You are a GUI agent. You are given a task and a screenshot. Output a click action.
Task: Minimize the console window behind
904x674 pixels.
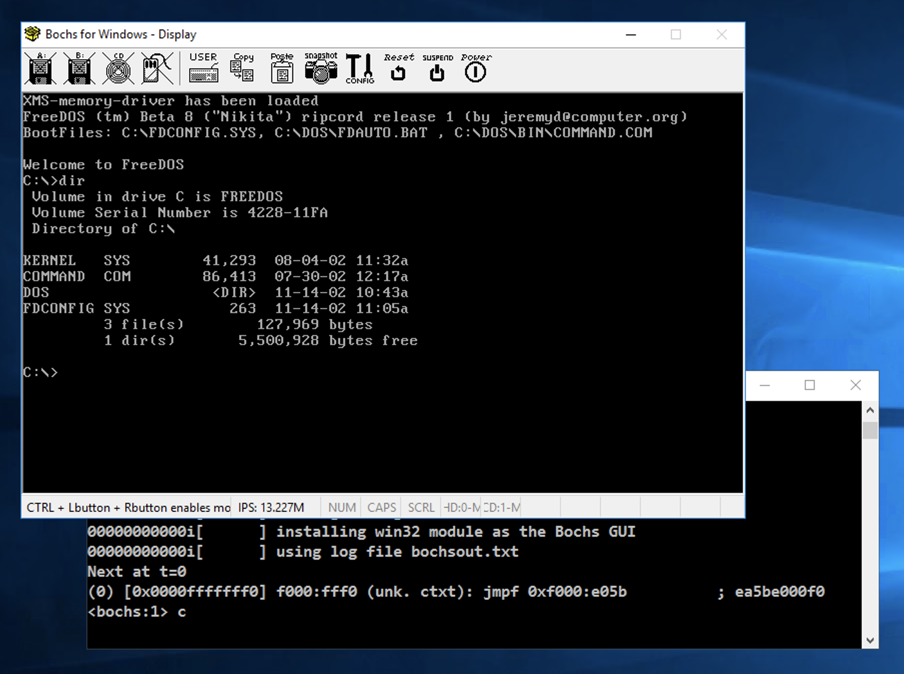point(765,385)
